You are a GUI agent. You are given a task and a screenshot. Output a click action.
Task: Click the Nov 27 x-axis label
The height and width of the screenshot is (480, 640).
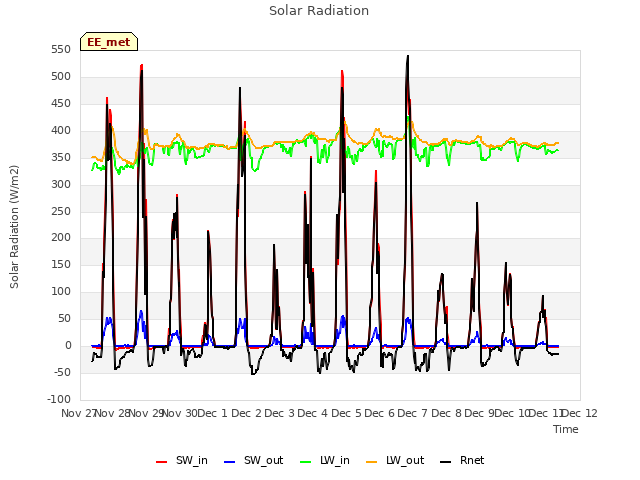[x=78, y=413]
